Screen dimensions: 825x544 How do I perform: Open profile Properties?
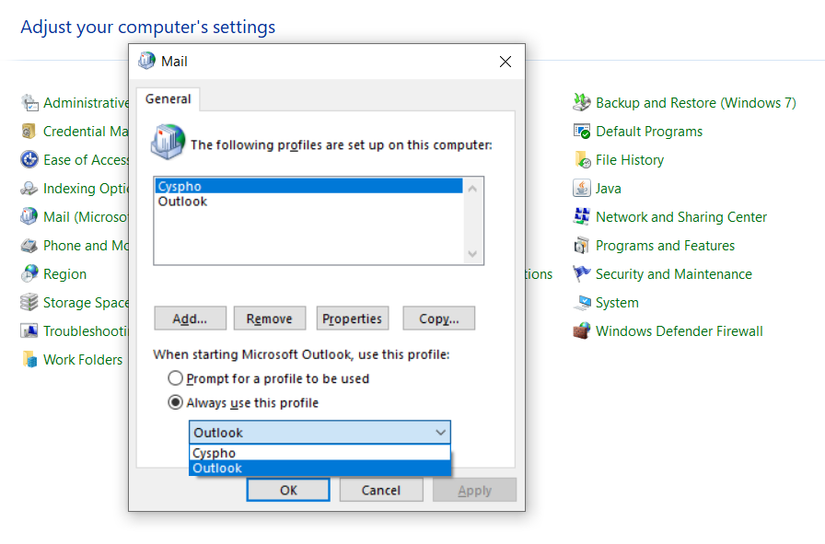[352, 318]
